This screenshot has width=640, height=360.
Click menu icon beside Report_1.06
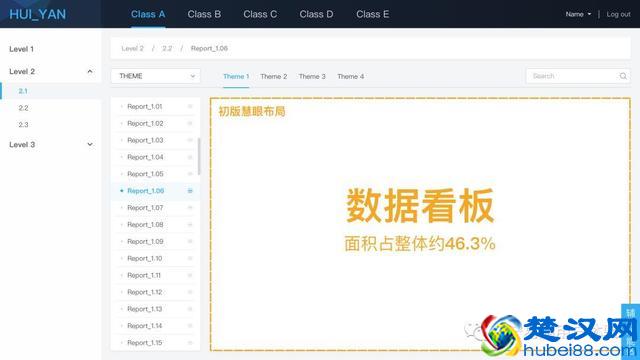pos(190,191)
